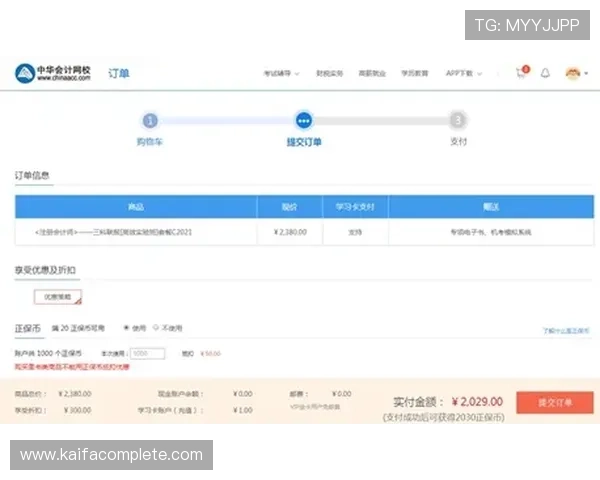This screenshot has height=480, width=600.
Task: Open the shopping cart icon
Action: (x=522, y=72)
